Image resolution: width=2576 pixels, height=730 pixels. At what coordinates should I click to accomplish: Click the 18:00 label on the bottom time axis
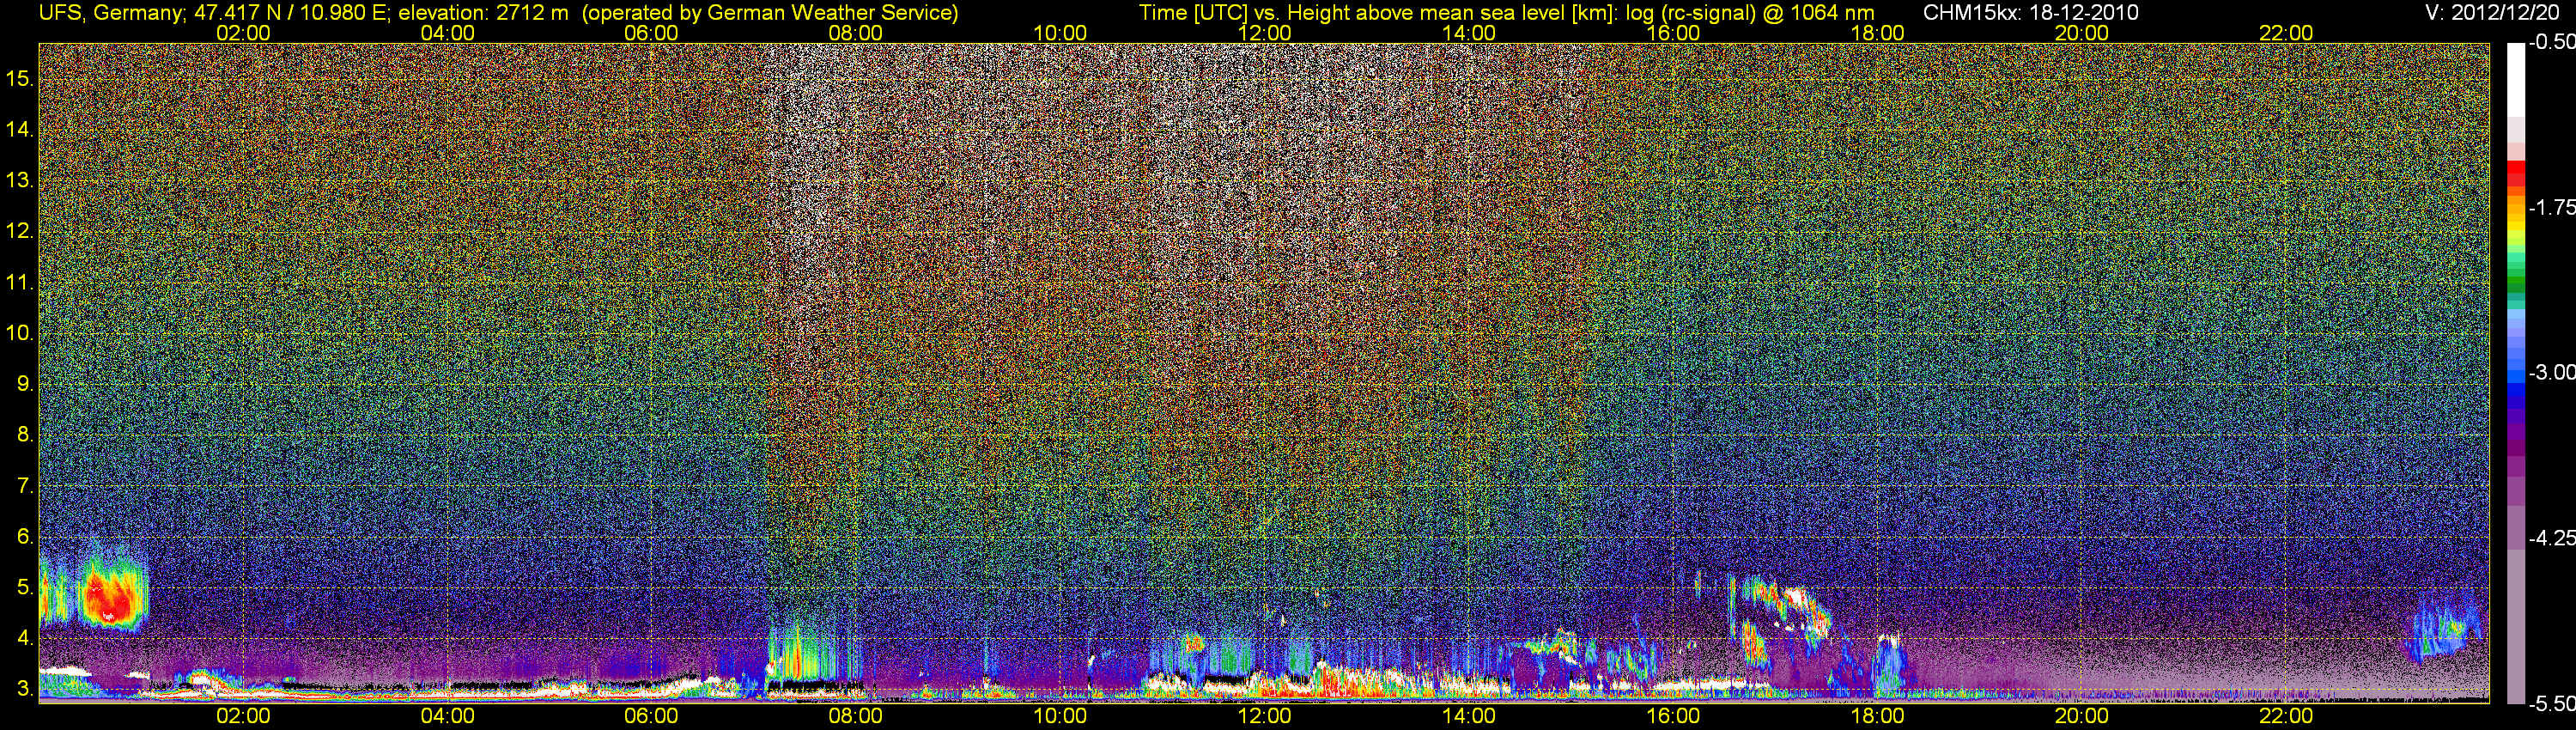pos(1877,716)
